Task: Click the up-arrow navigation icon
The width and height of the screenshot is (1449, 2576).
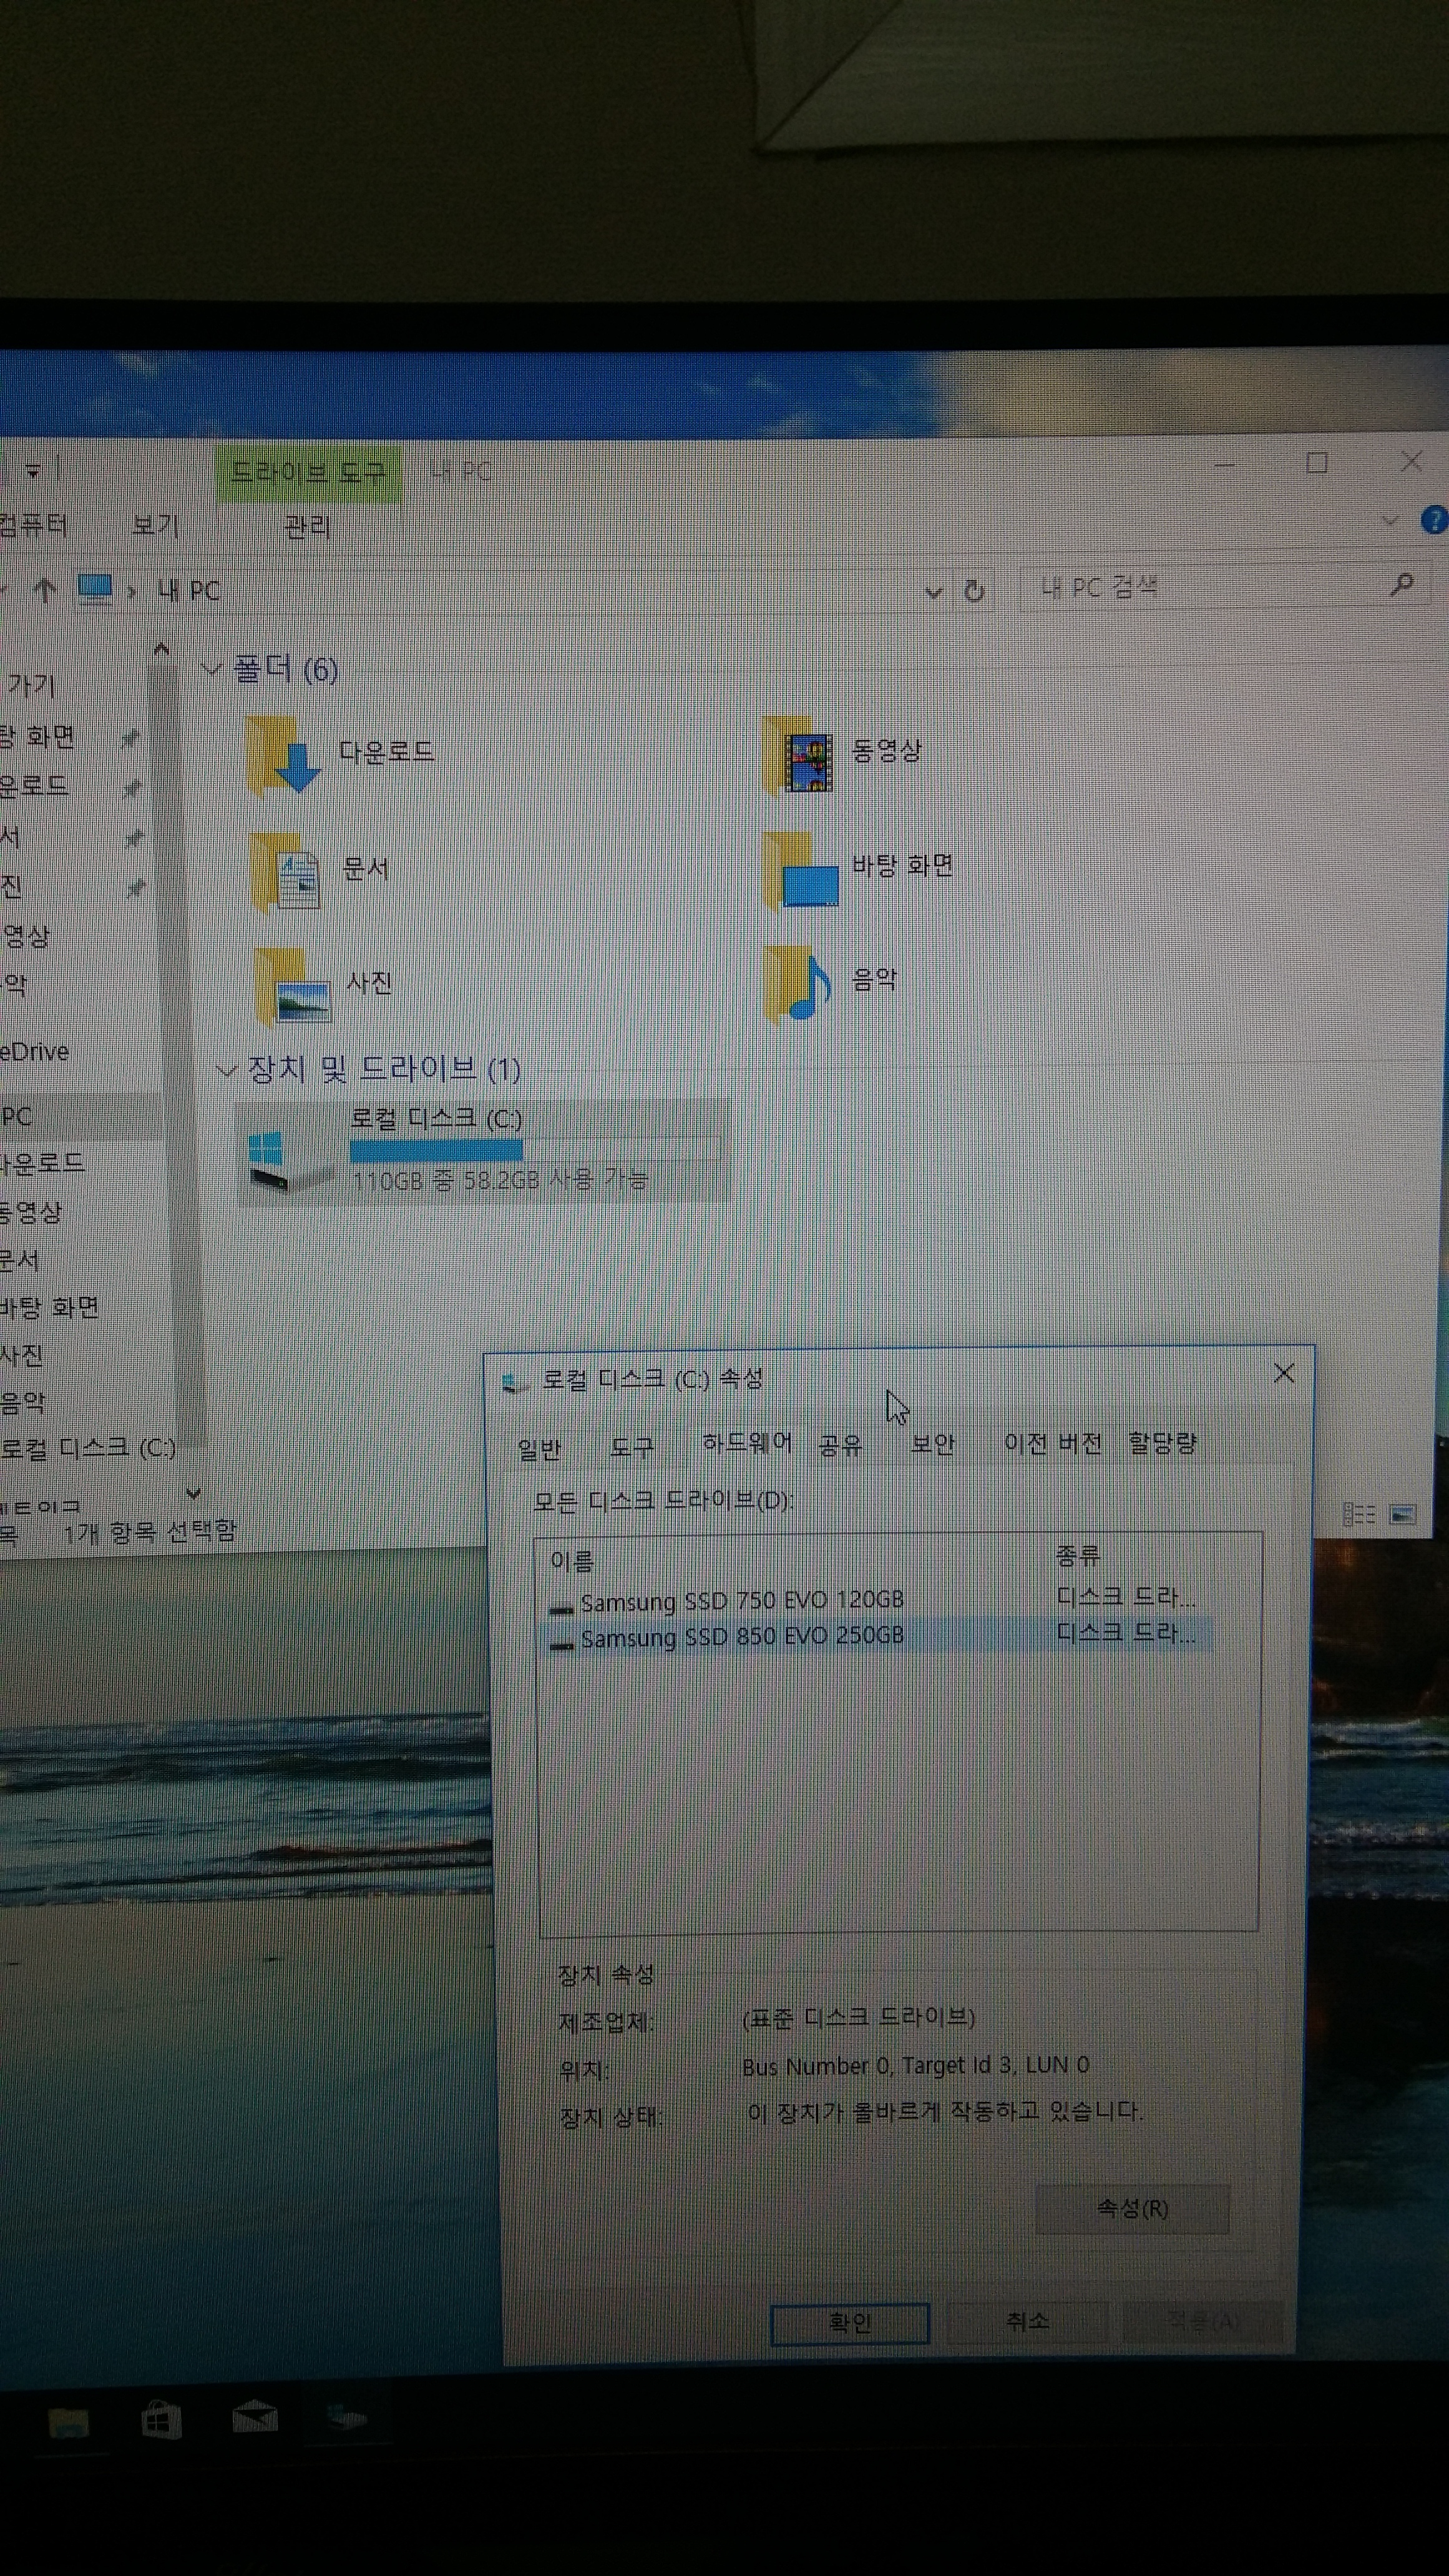Action: coord(44,590)
